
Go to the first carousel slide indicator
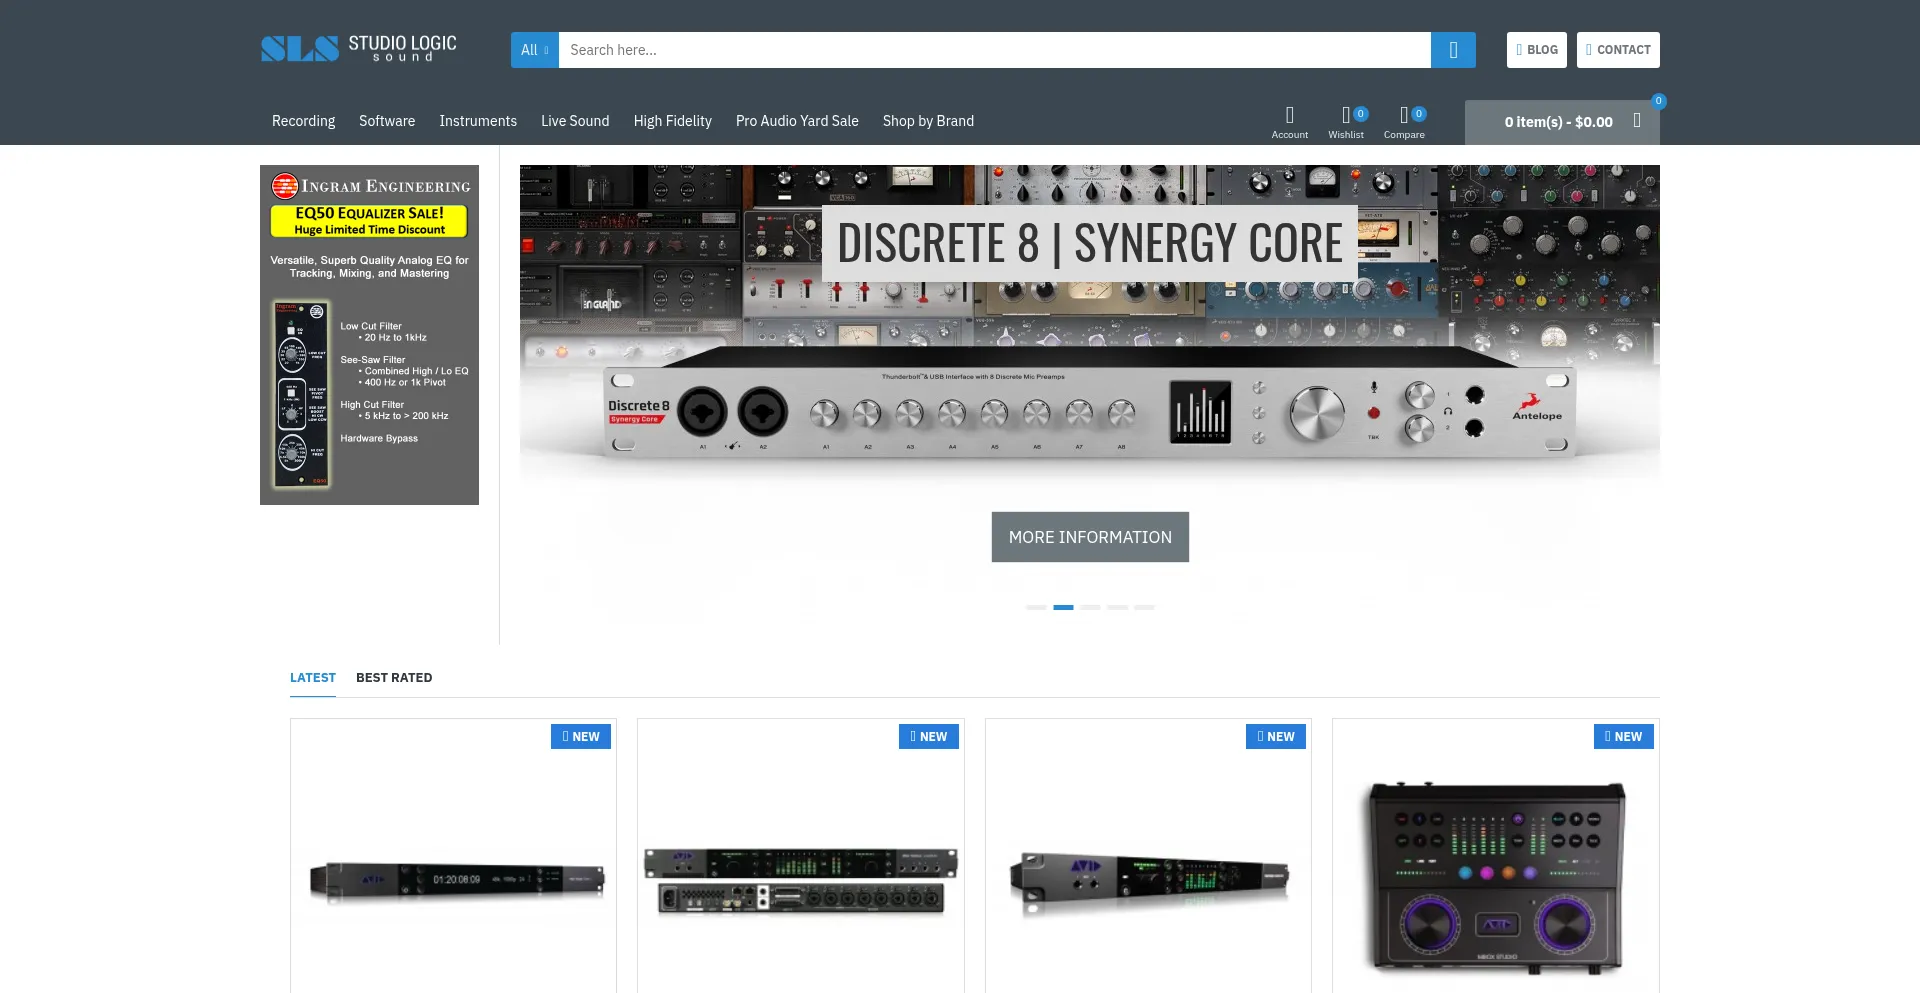tap(1036, 607)
